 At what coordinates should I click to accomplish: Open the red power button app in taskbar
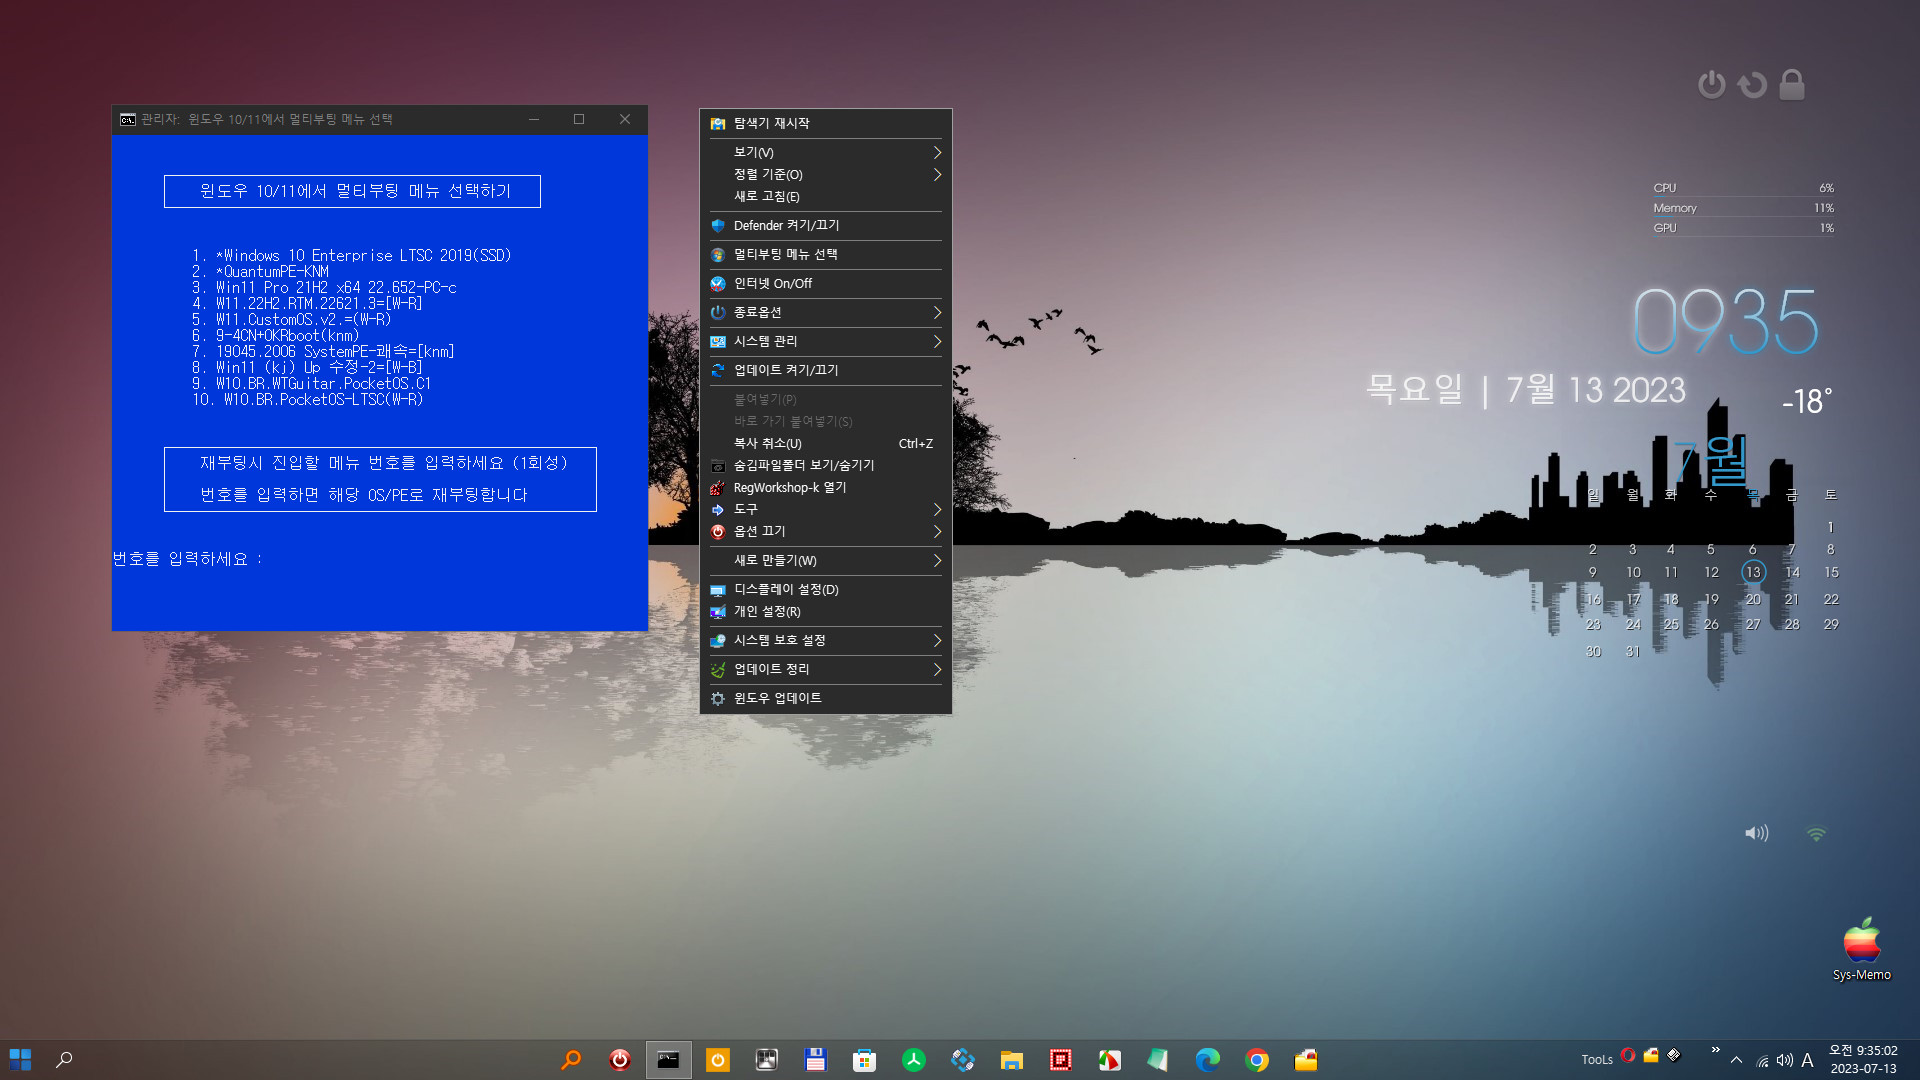point(620,1060)
